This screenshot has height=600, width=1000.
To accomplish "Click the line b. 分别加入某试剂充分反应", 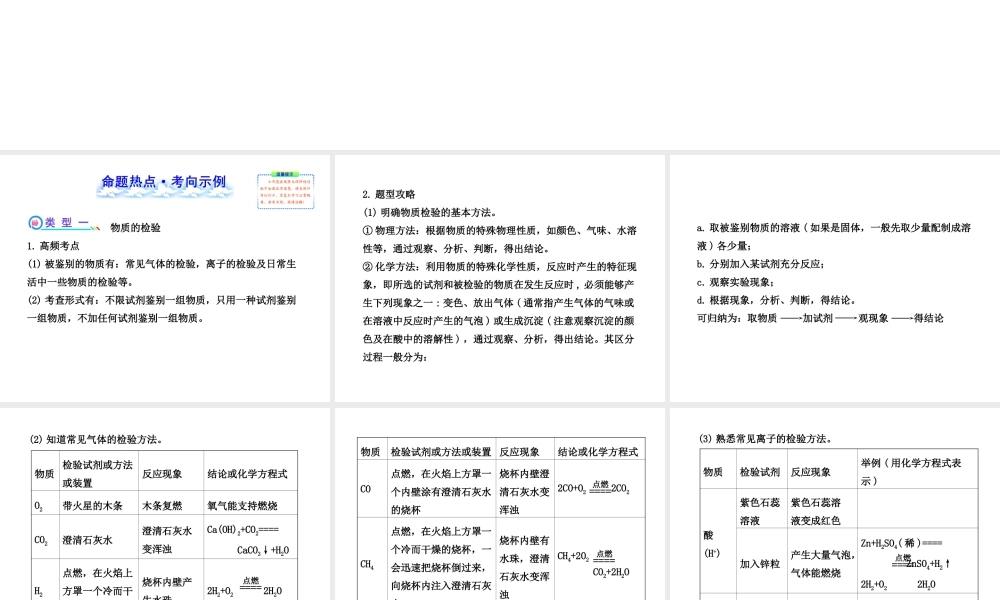I will coord(761,264).
